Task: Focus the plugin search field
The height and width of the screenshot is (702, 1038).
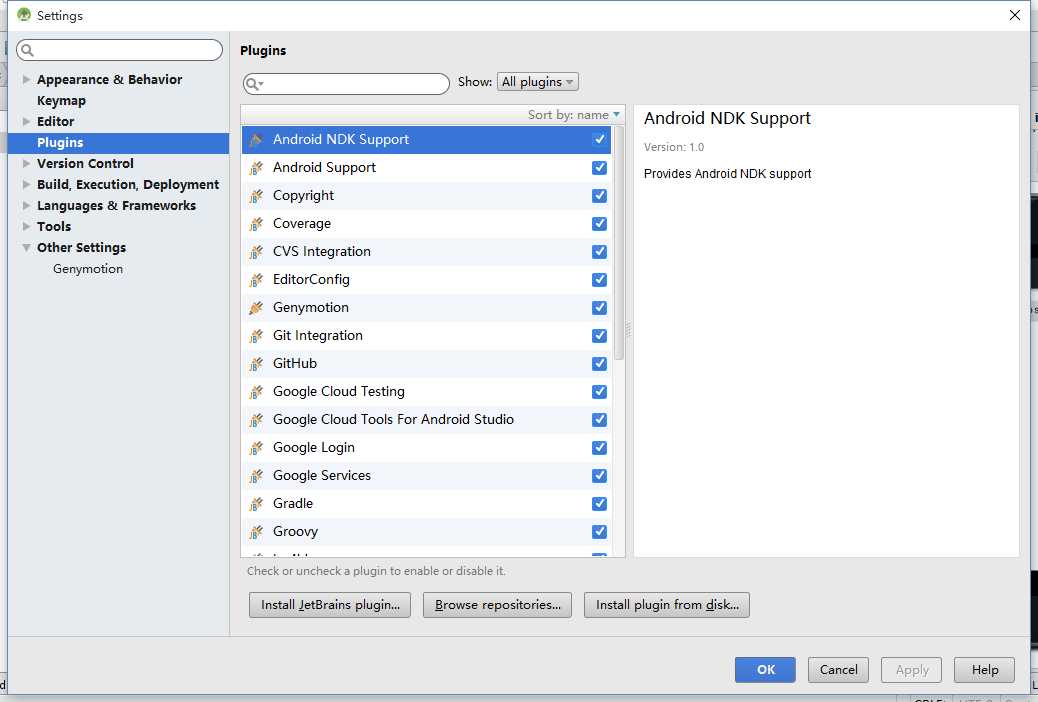Action: 346,83
